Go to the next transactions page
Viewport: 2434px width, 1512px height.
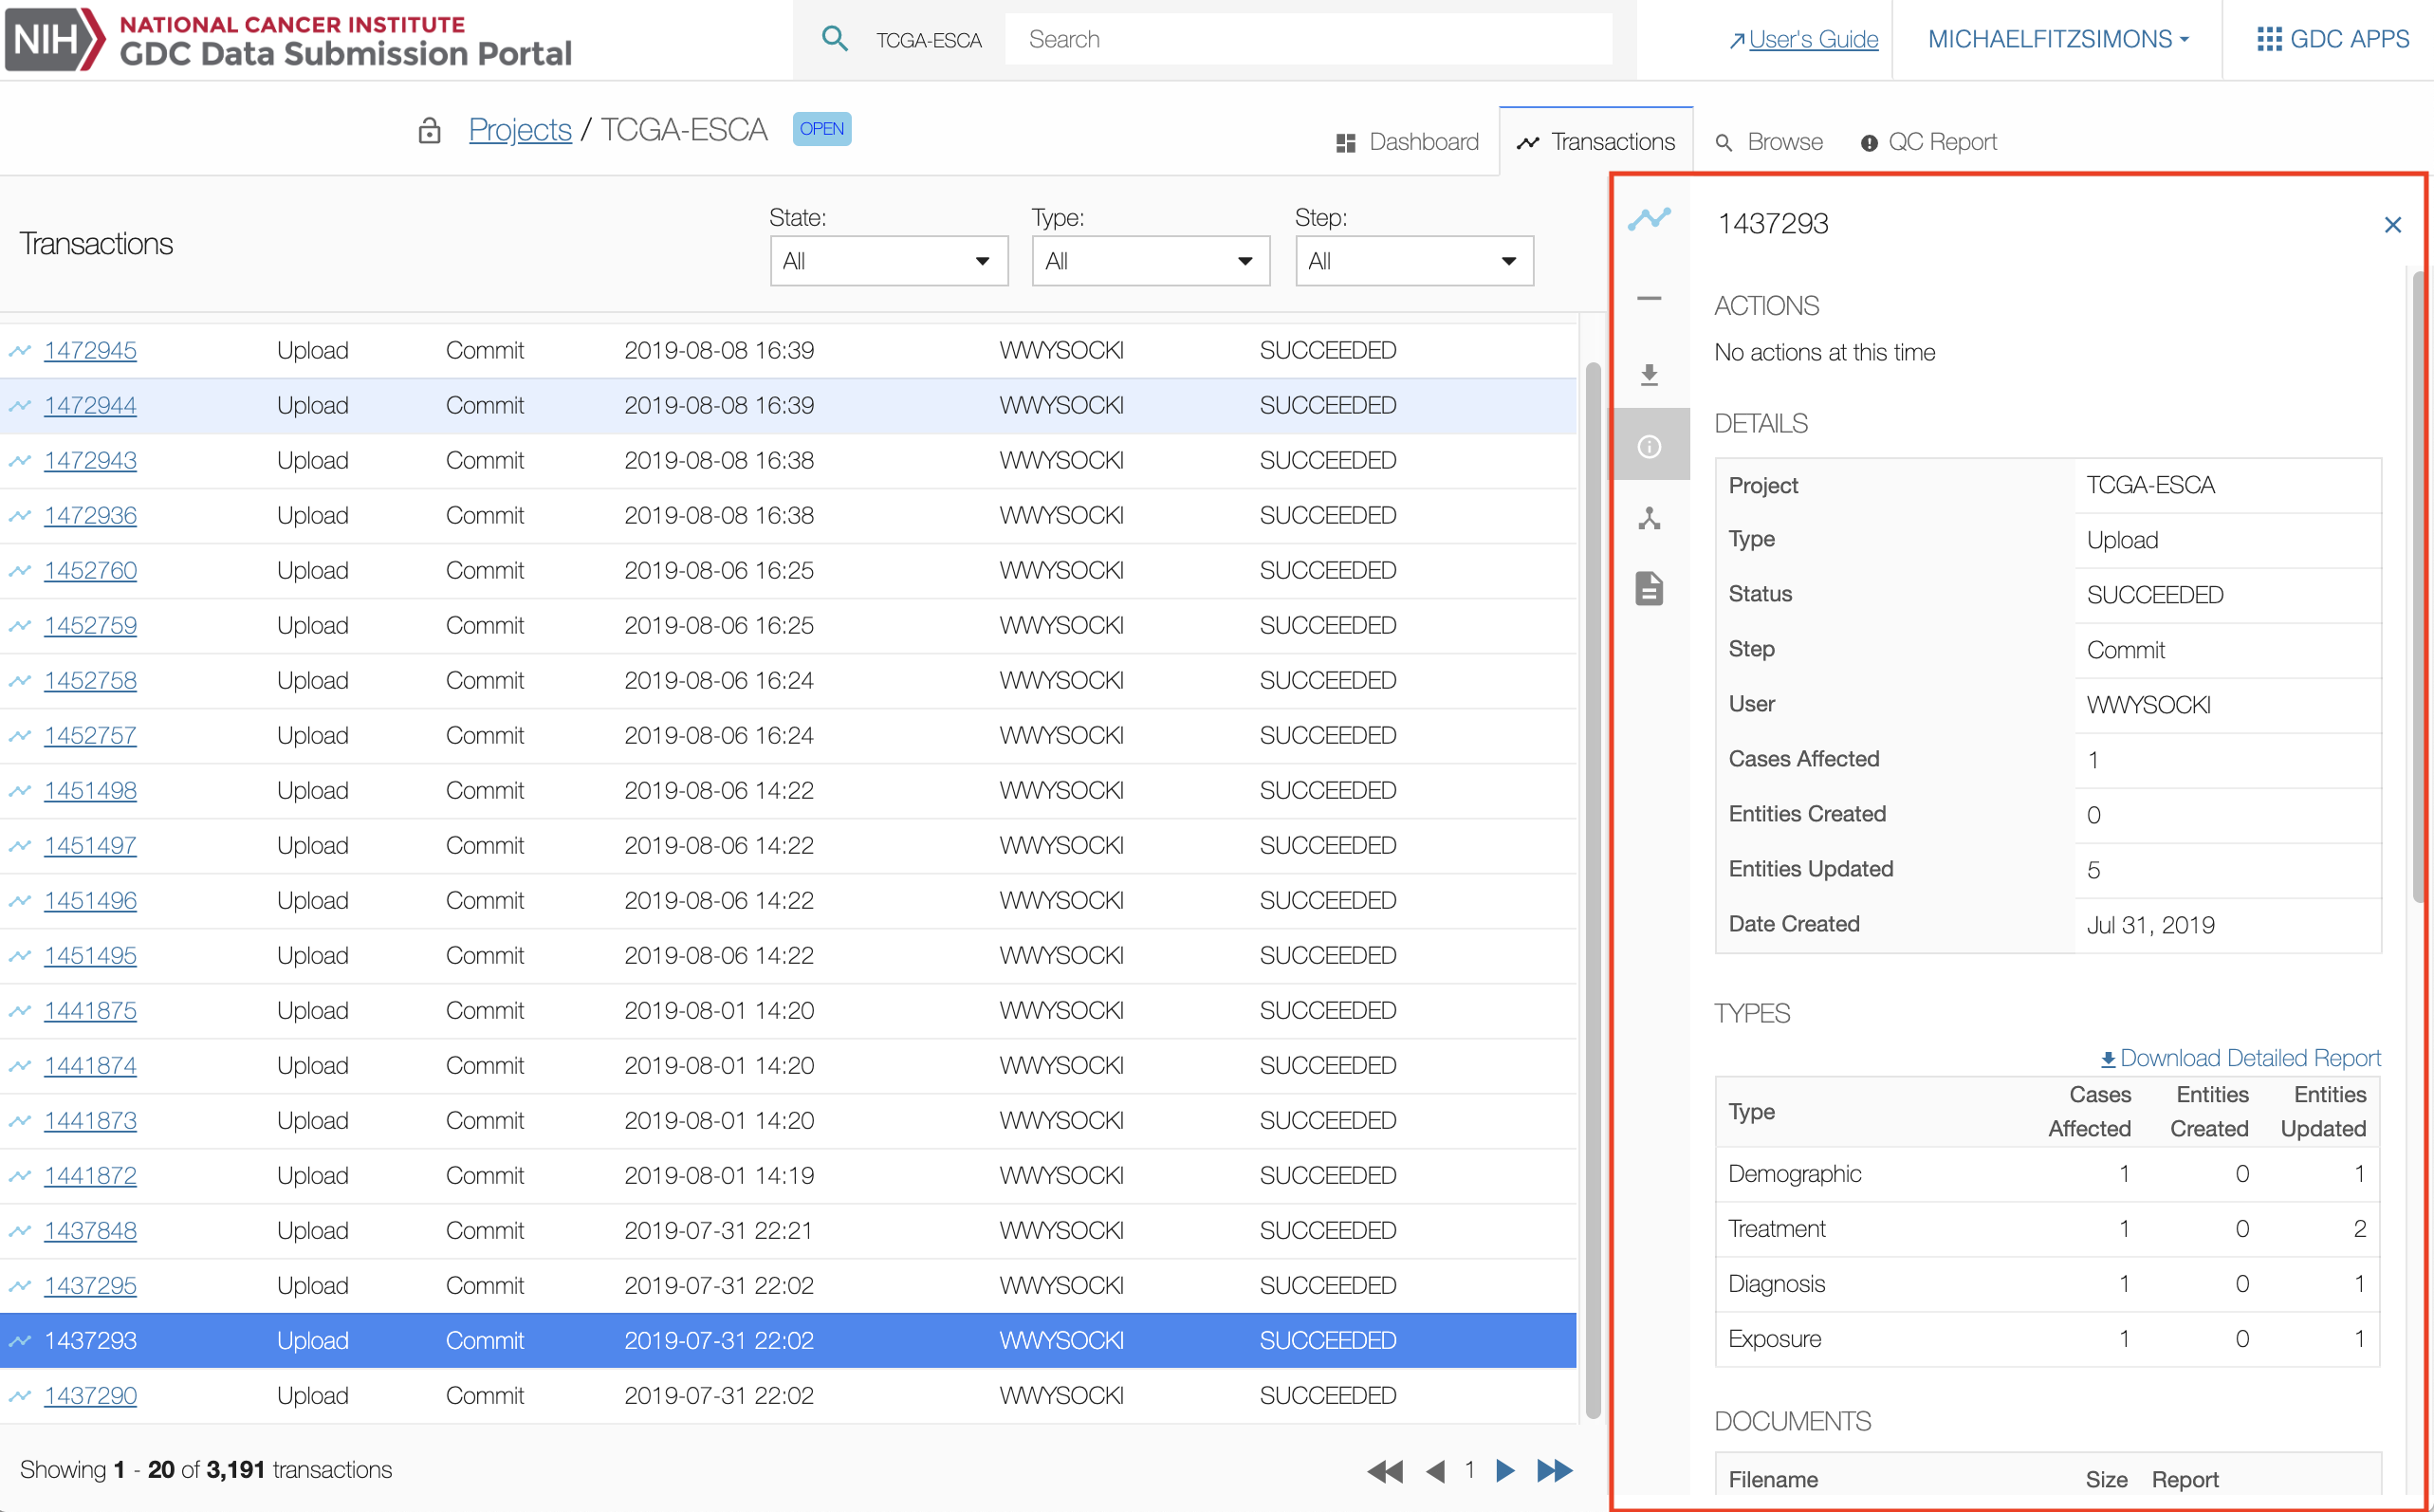[x=1505, y=1470]
